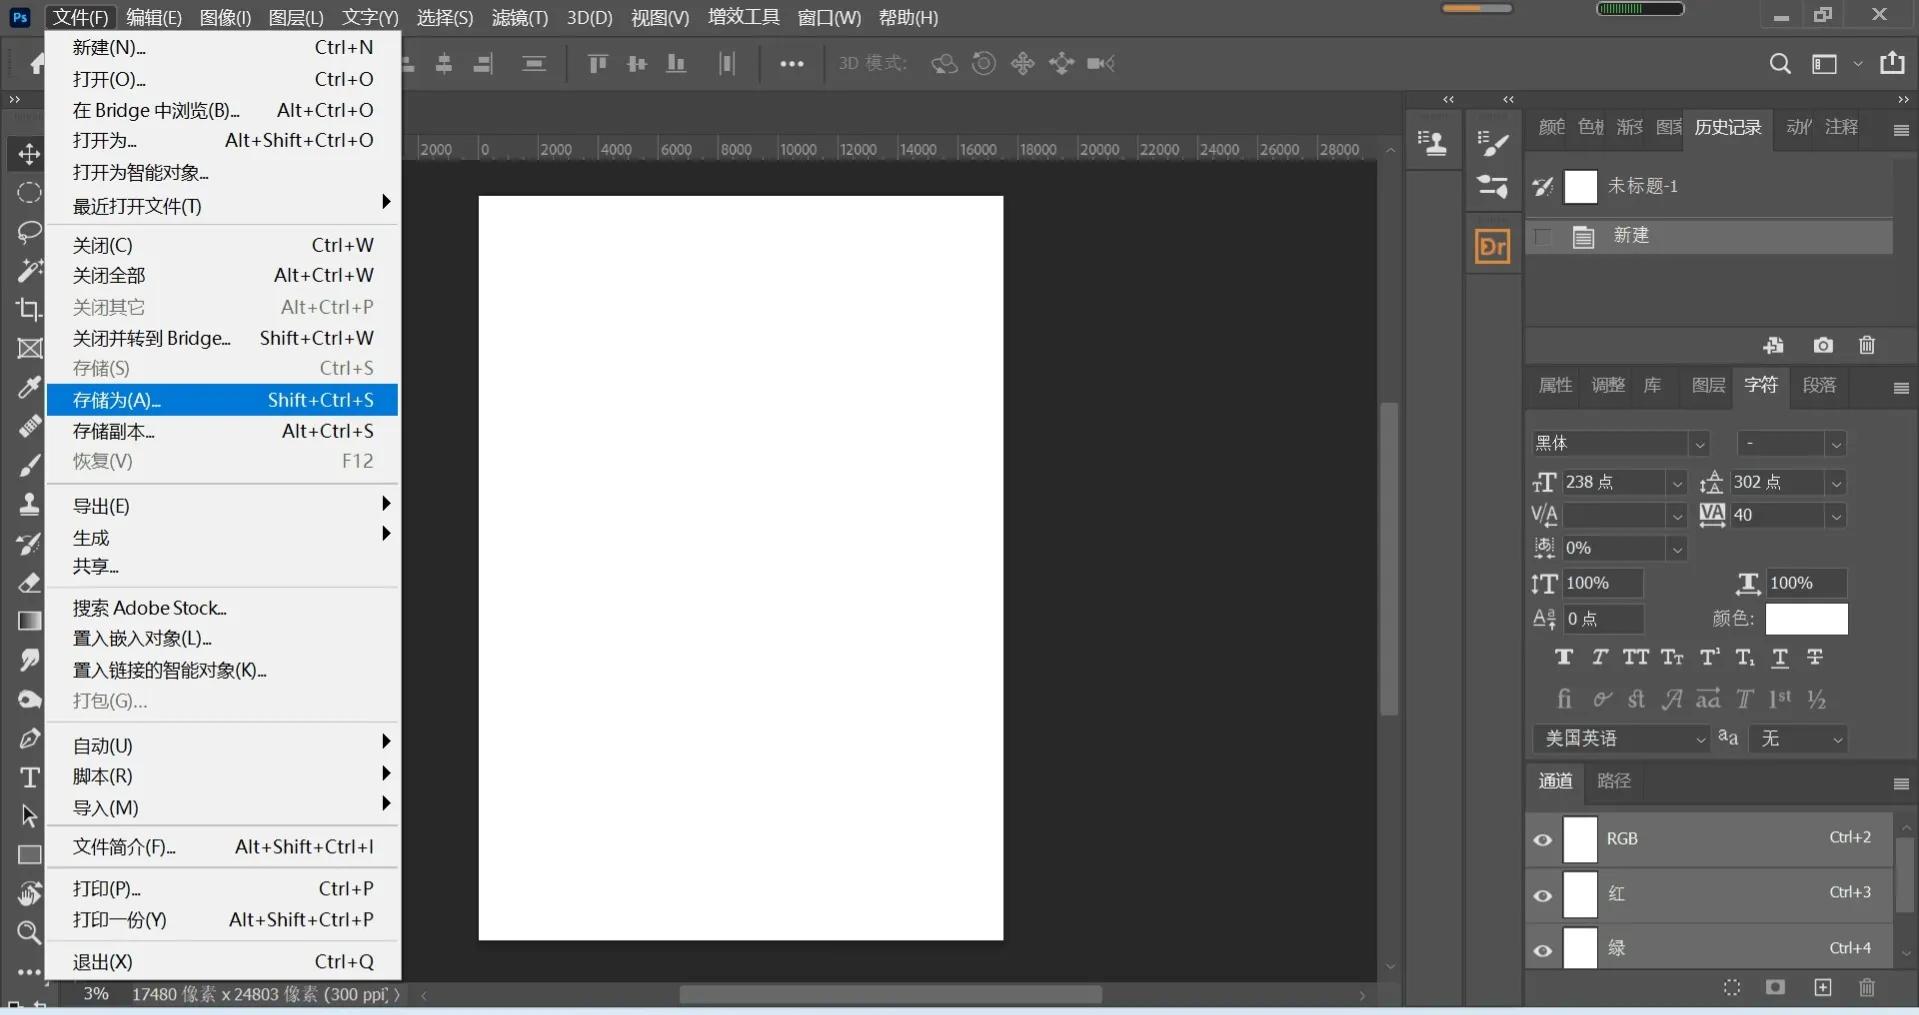Open the 美国英语 language dropdown
Image resolution: width=1919 pixels, height=1015 pixels.
[x=1620, y=739]
